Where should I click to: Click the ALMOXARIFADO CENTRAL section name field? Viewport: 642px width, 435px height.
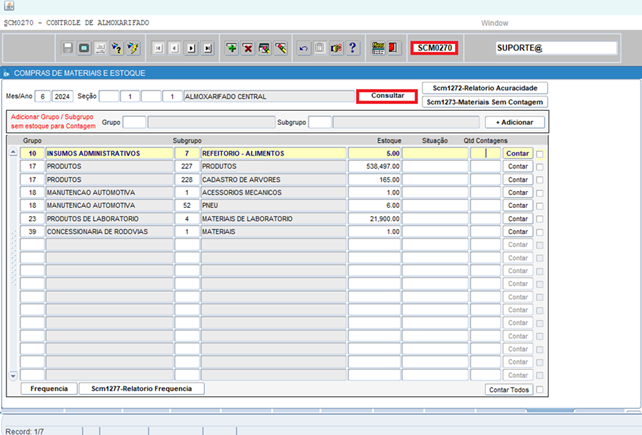point(269,97)
